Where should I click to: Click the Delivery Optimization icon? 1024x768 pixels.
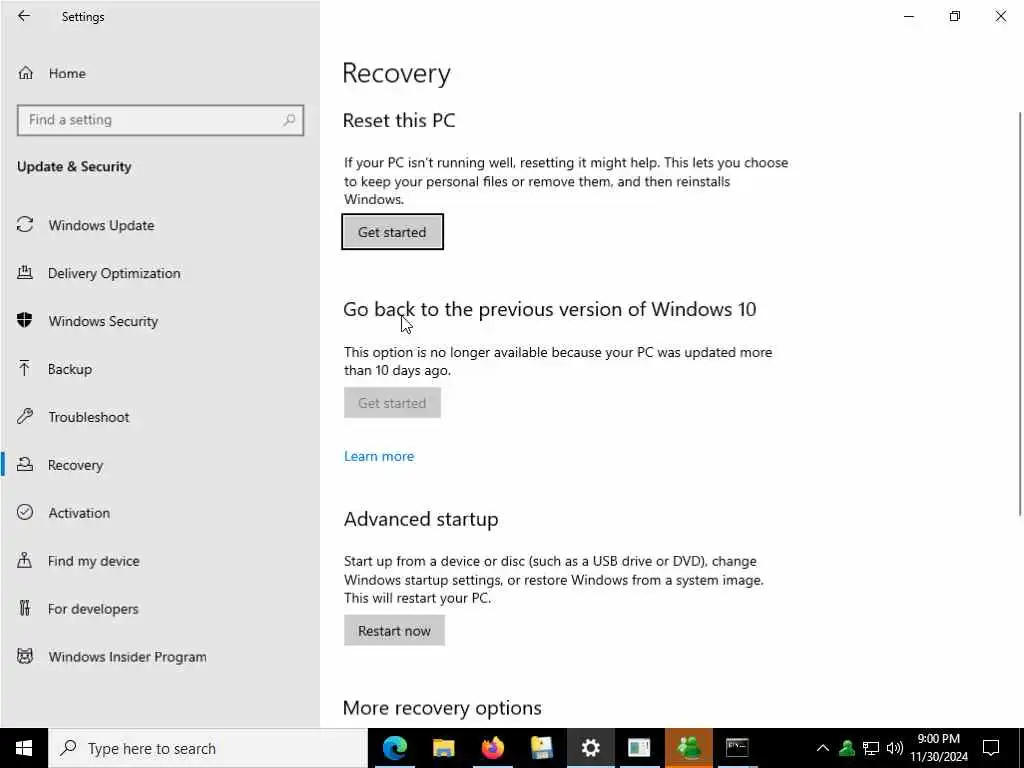pos(25,272)
